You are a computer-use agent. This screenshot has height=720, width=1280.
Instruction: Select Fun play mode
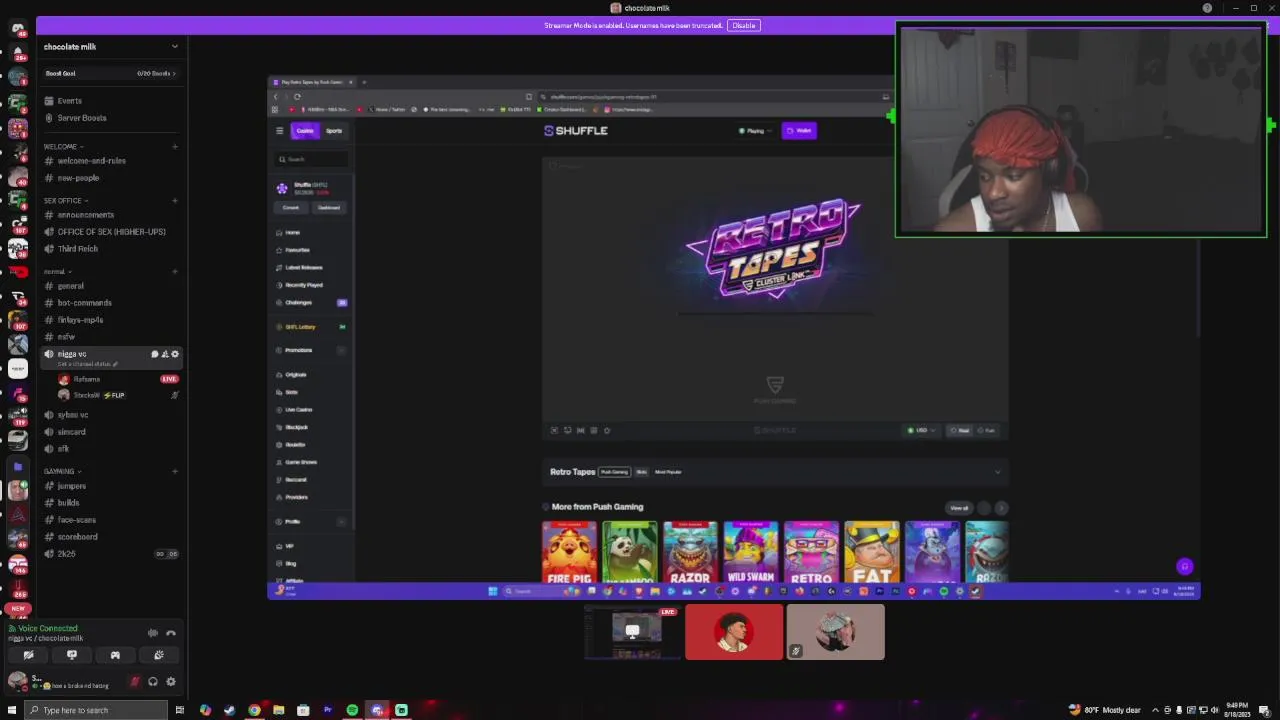tap(987, 431)
